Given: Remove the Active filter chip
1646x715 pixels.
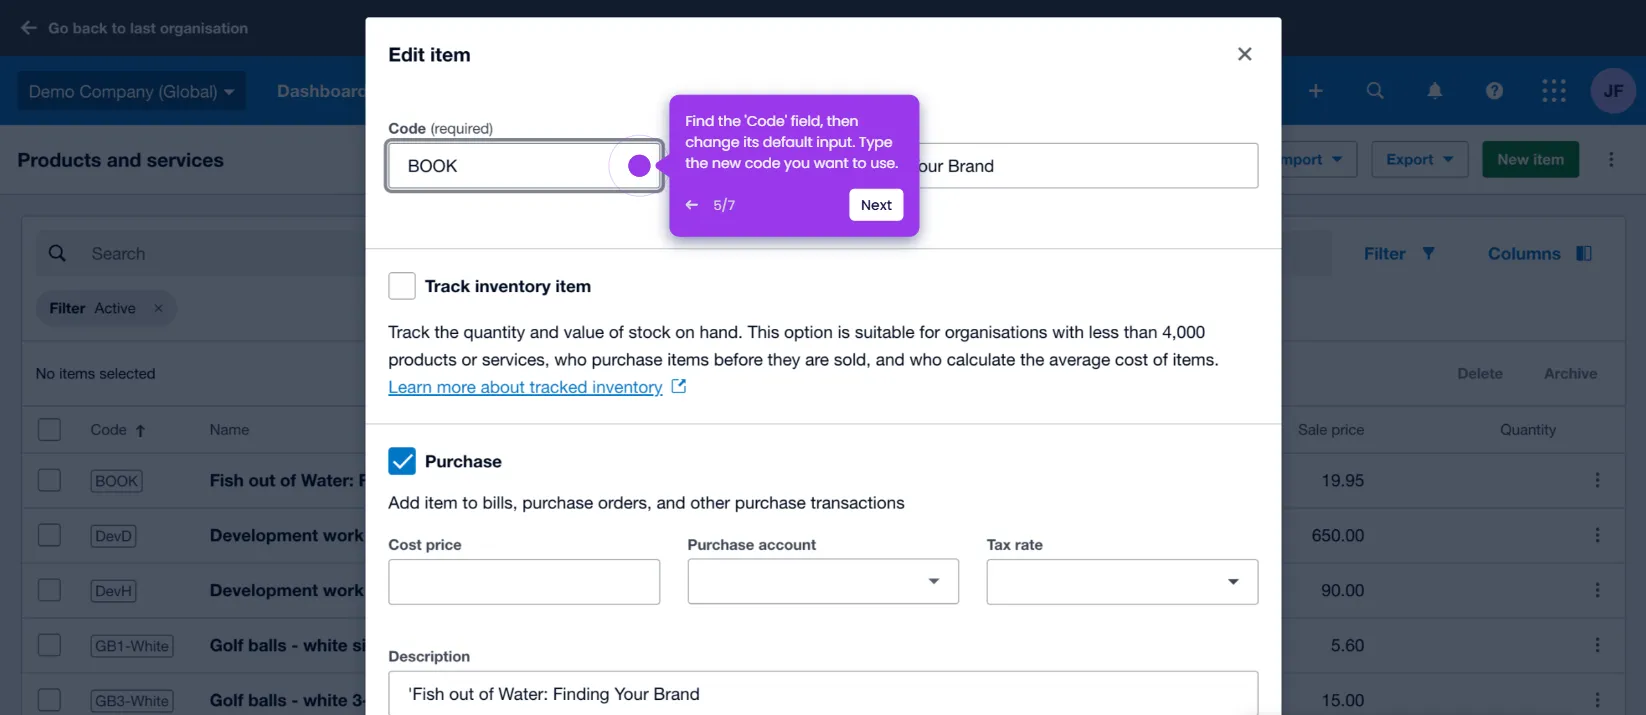Looking at the screenshot, I should 158,309.
